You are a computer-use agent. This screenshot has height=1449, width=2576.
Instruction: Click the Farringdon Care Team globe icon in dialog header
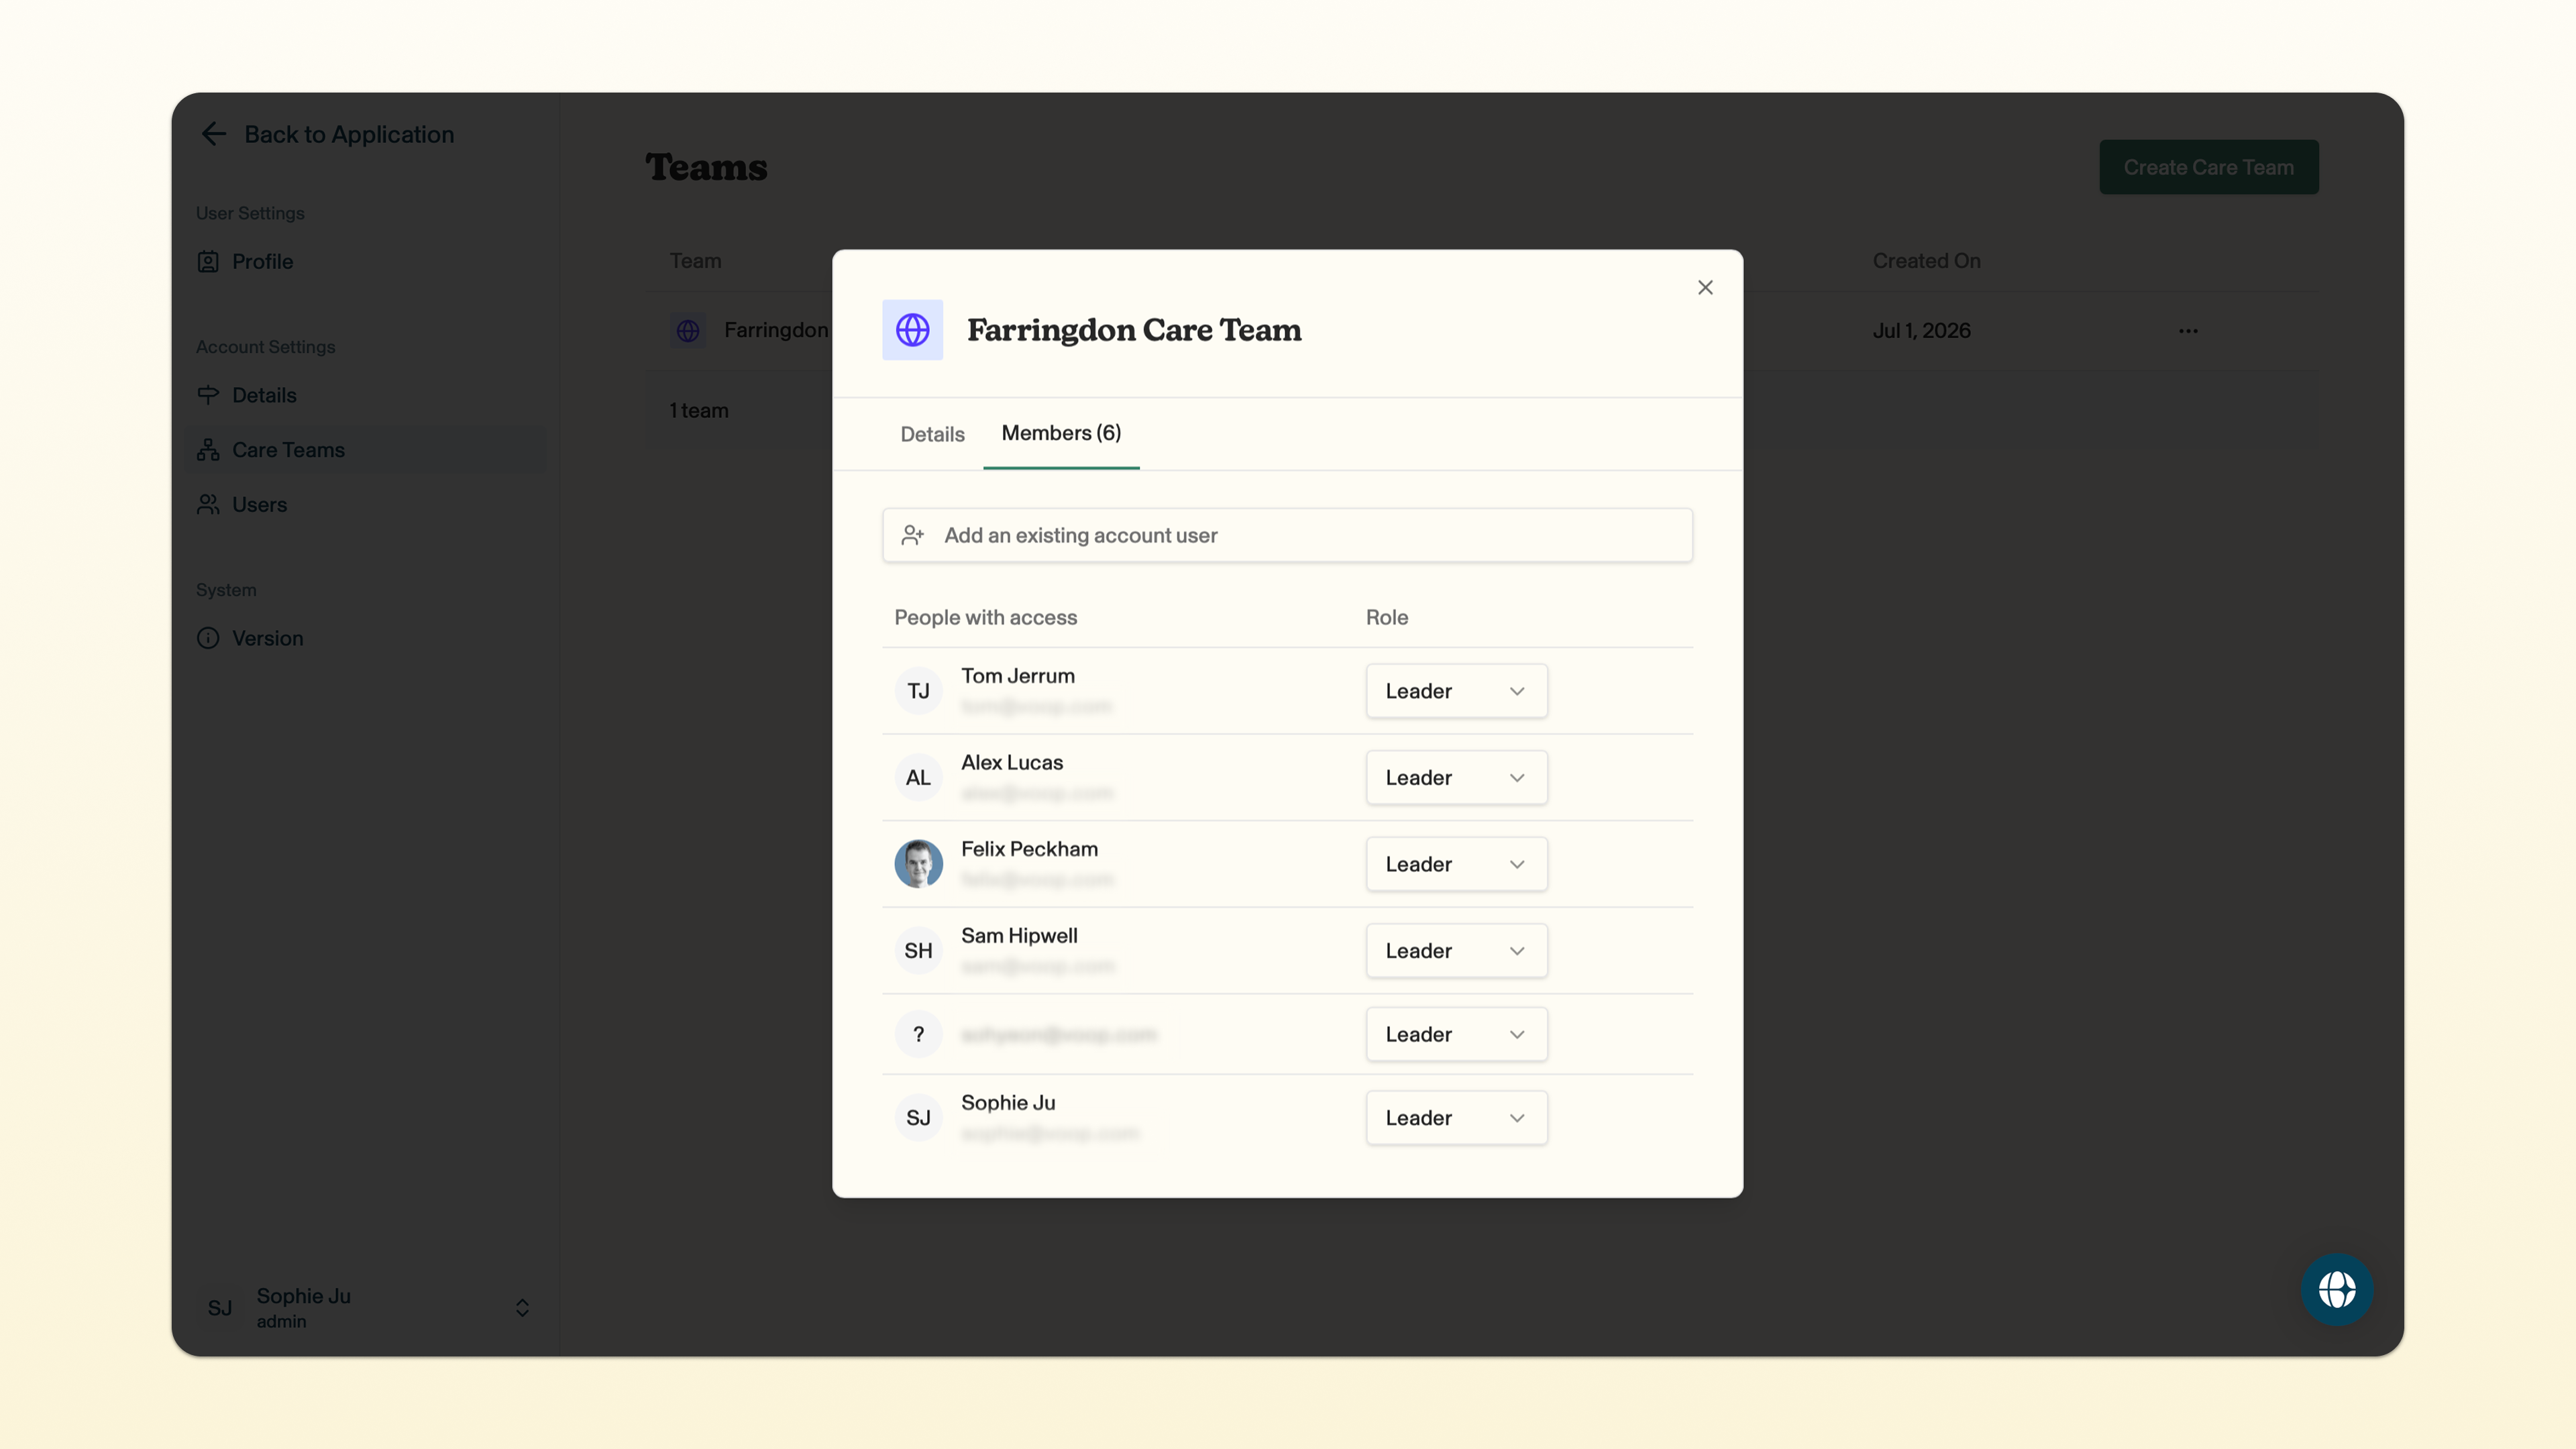(912, 330)
